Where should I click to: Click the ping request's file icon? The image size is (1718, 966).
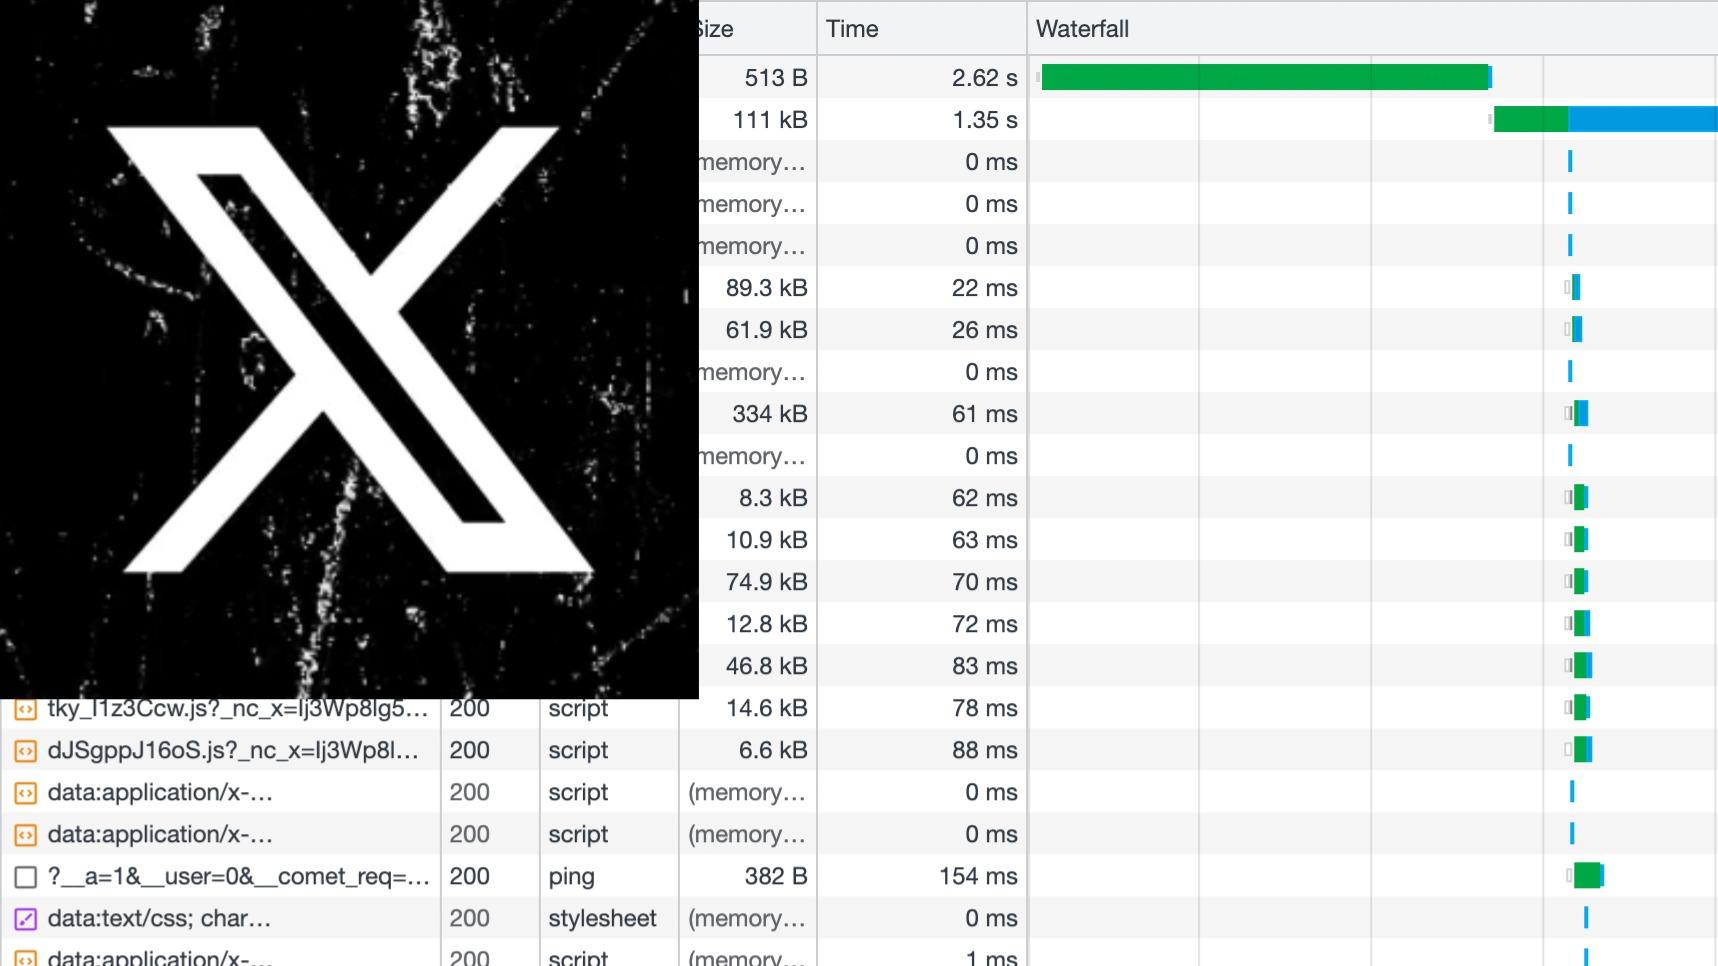point(25,877)
